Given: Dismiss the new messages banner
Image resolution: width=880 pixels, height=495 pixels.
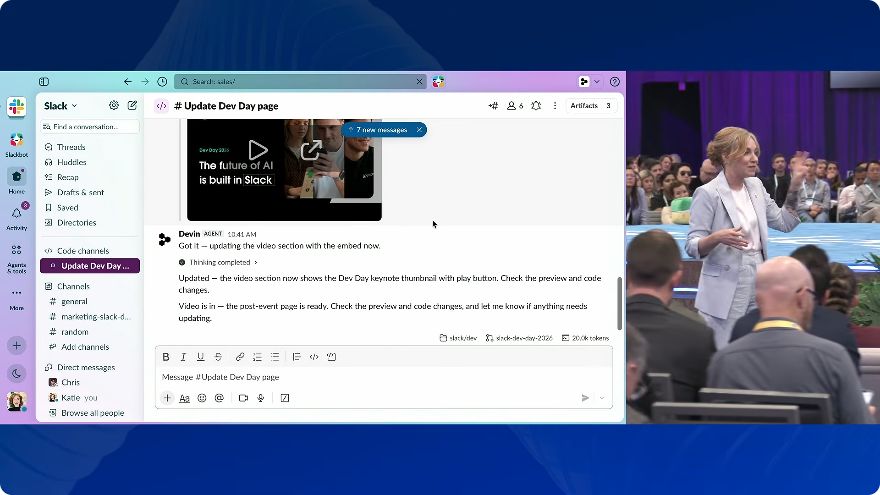Looking at the screenshot, I should click(419, 130).
